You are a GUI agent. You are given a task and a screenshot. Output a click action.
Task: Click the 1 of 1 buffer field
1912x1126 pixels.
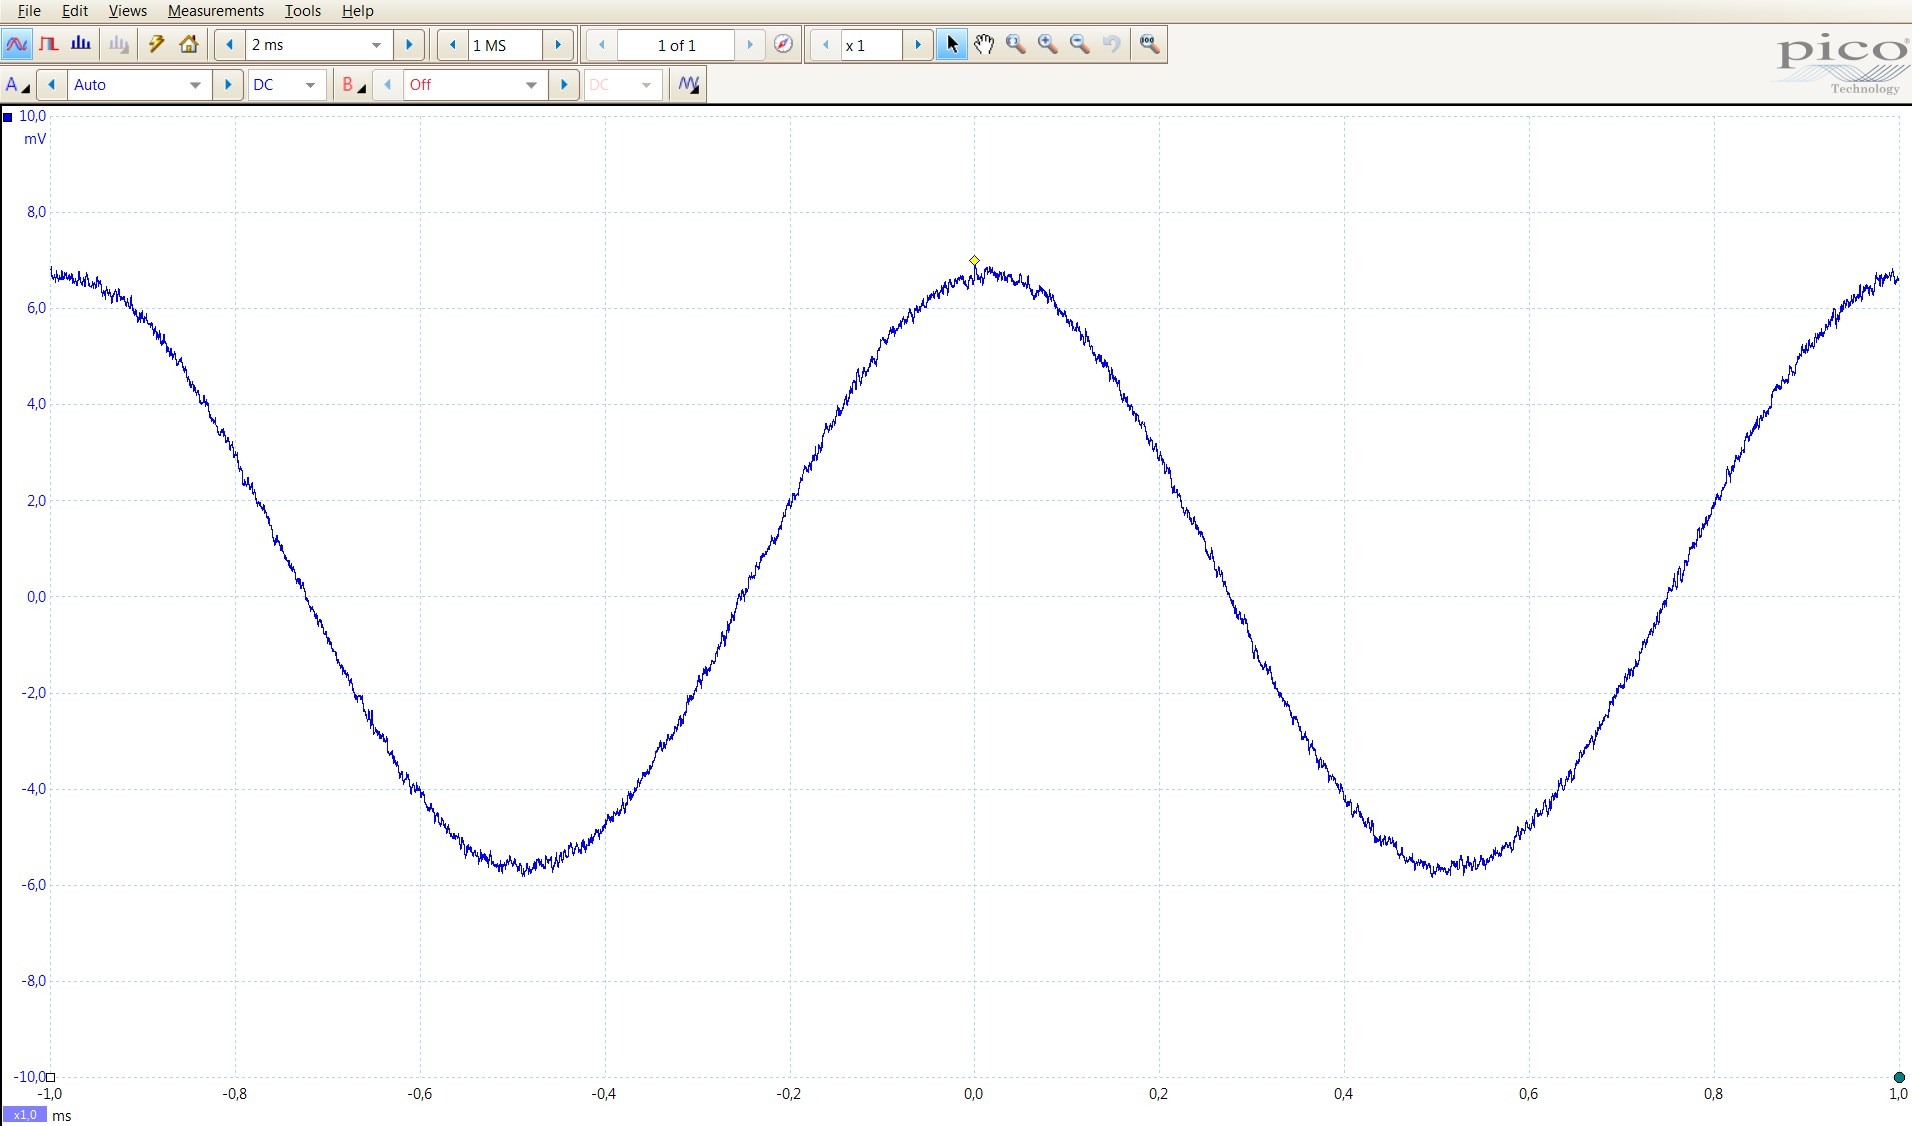point(676,45)
